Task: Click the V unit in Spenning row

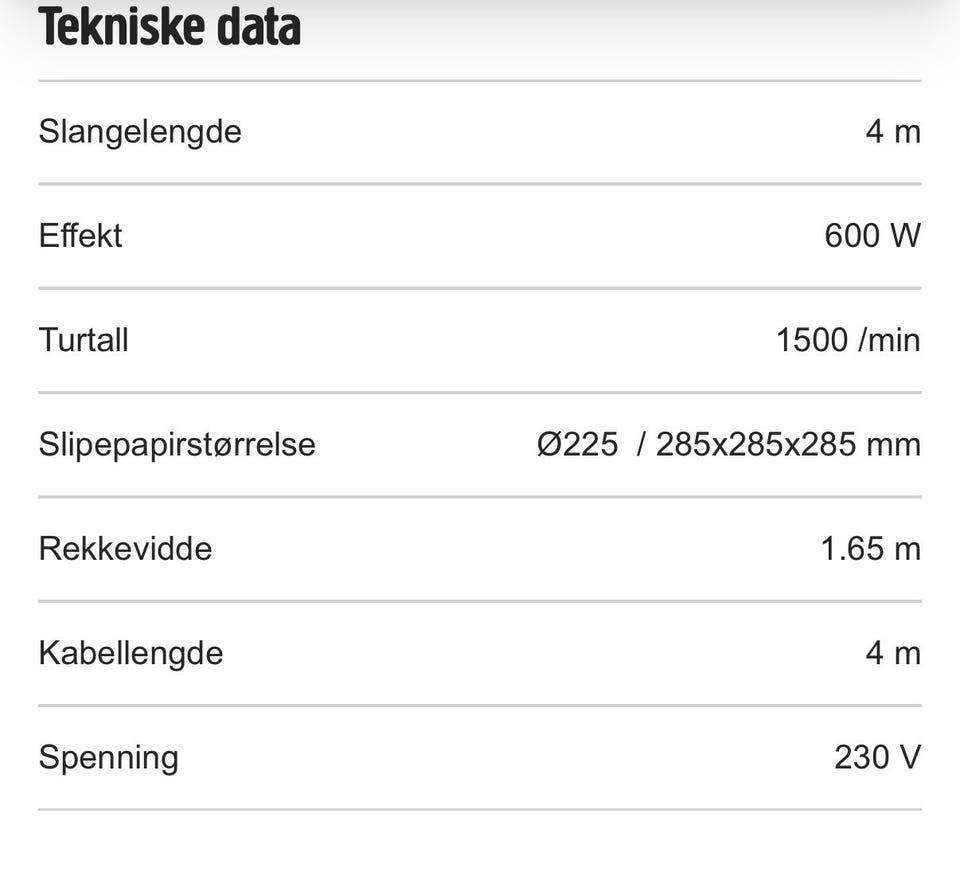Action: 910,757
